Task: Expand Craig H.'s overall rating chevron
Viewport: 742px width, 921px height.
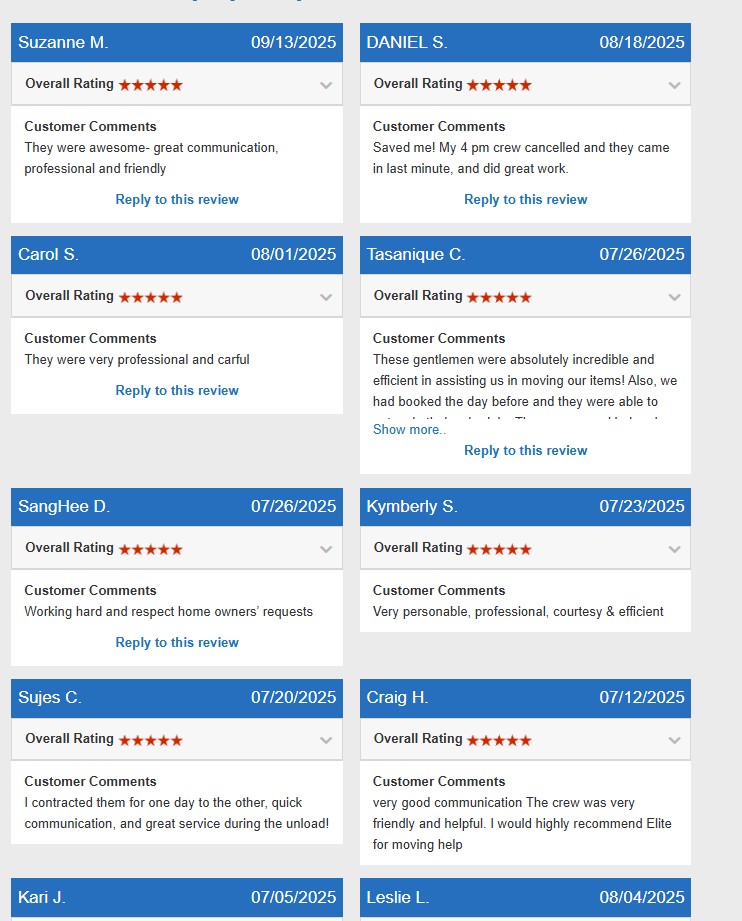Action: [674, 740]
